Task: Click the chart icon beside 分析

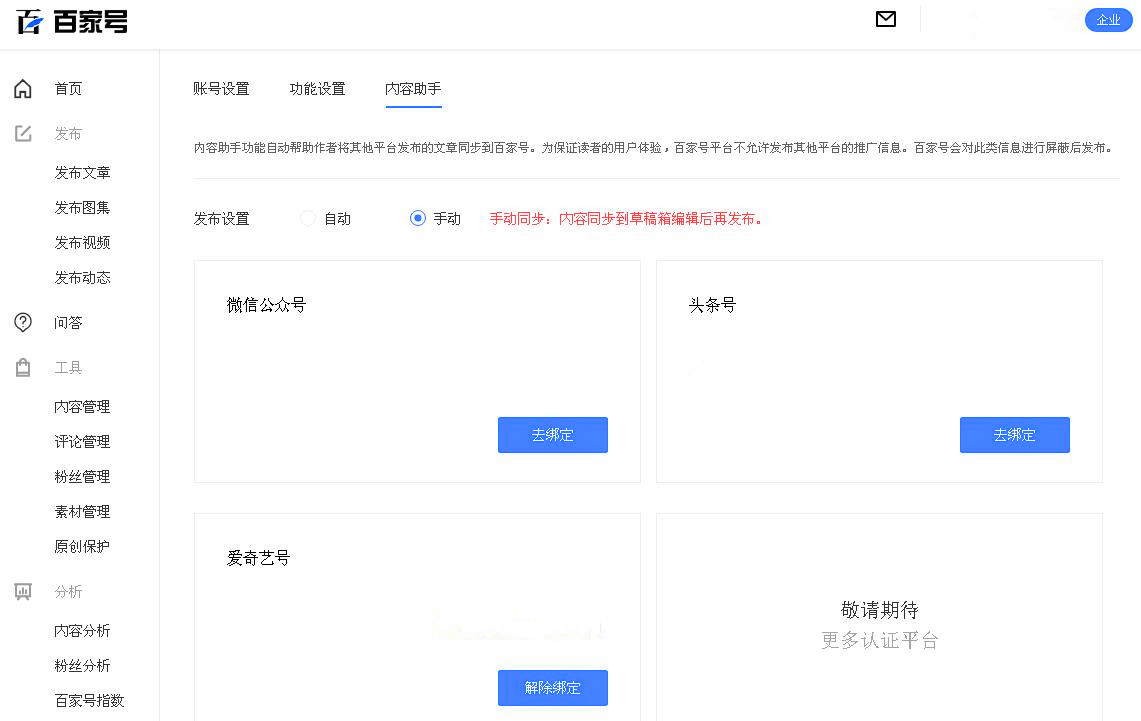Action: click(23, 591)
